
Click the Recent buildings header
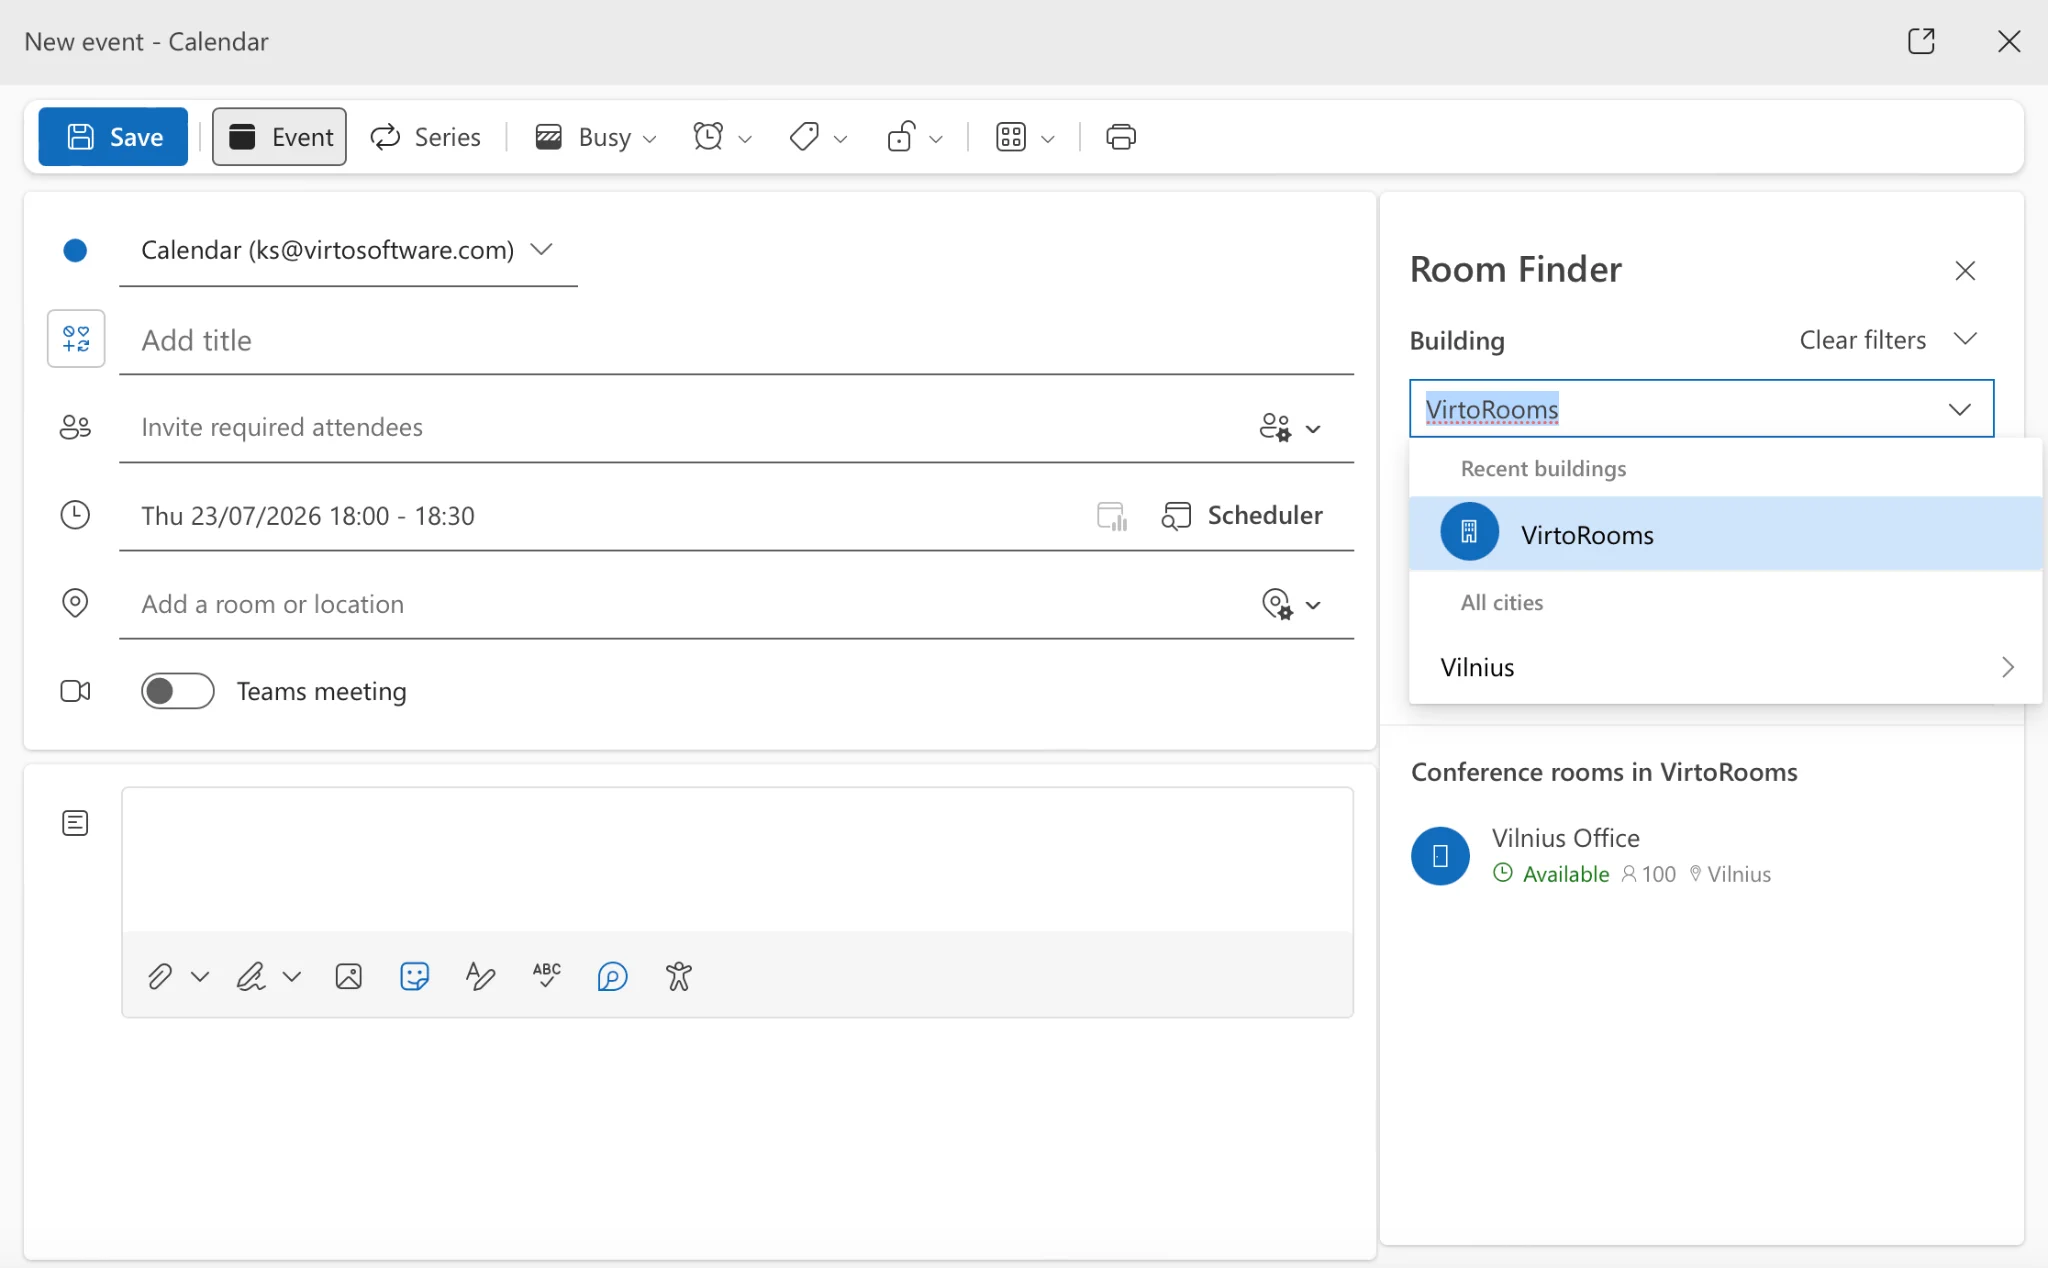[1543, 469]
